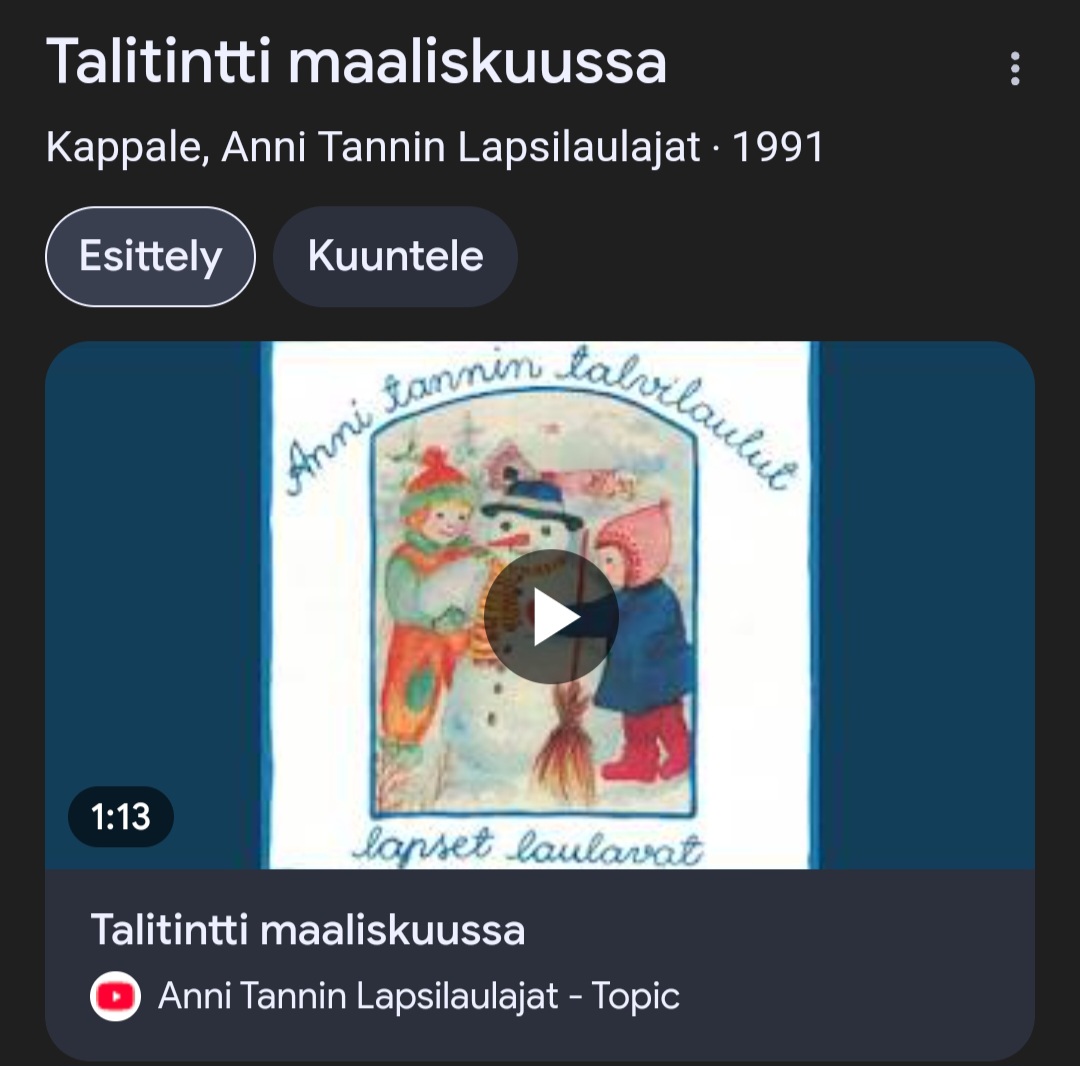Open the three-dot more options menu
This screenshot has width=1080, height=1066.
pyautogui.click(x=1015, y=69)
